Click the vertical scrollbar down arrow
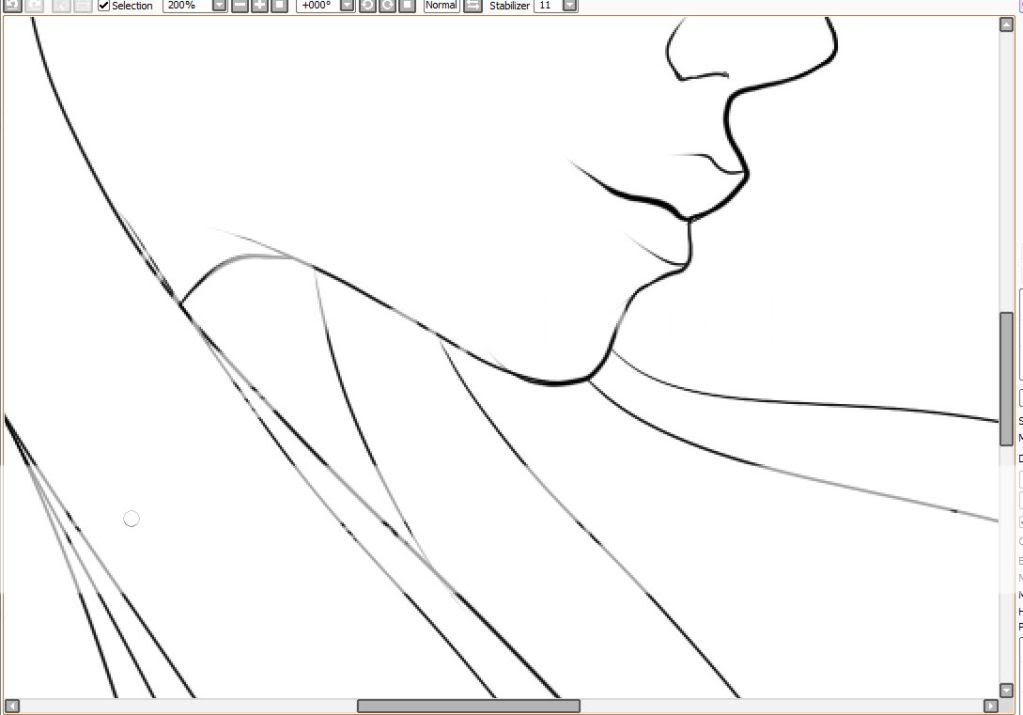 pyautogui.click(x=1006, y=689)
